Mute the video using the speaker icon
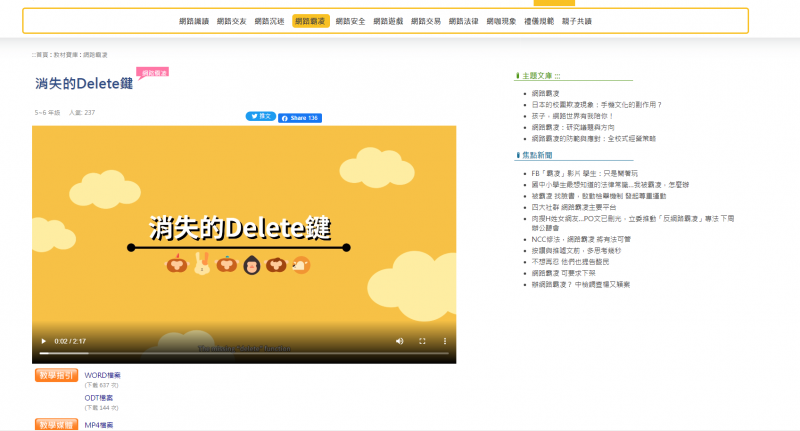The width and height of the screenshot is (800, 431). (x=400, y=342)
